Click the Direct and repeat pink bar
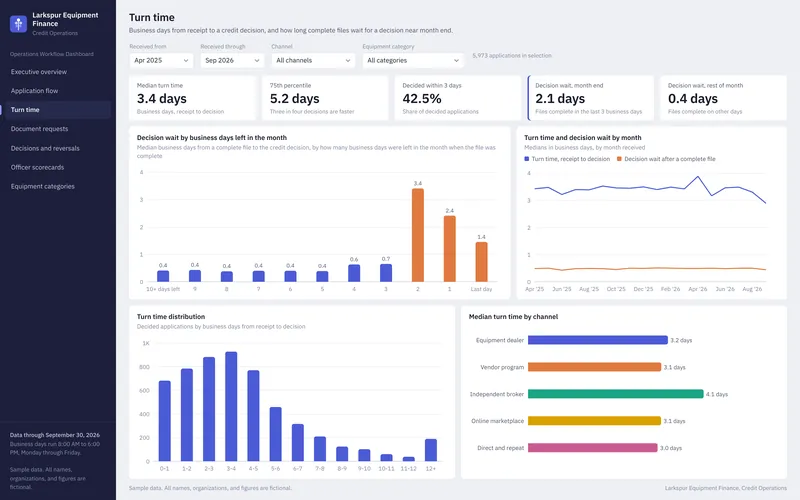The width and height of the screenshot is (800, 500). pos(592,448)
